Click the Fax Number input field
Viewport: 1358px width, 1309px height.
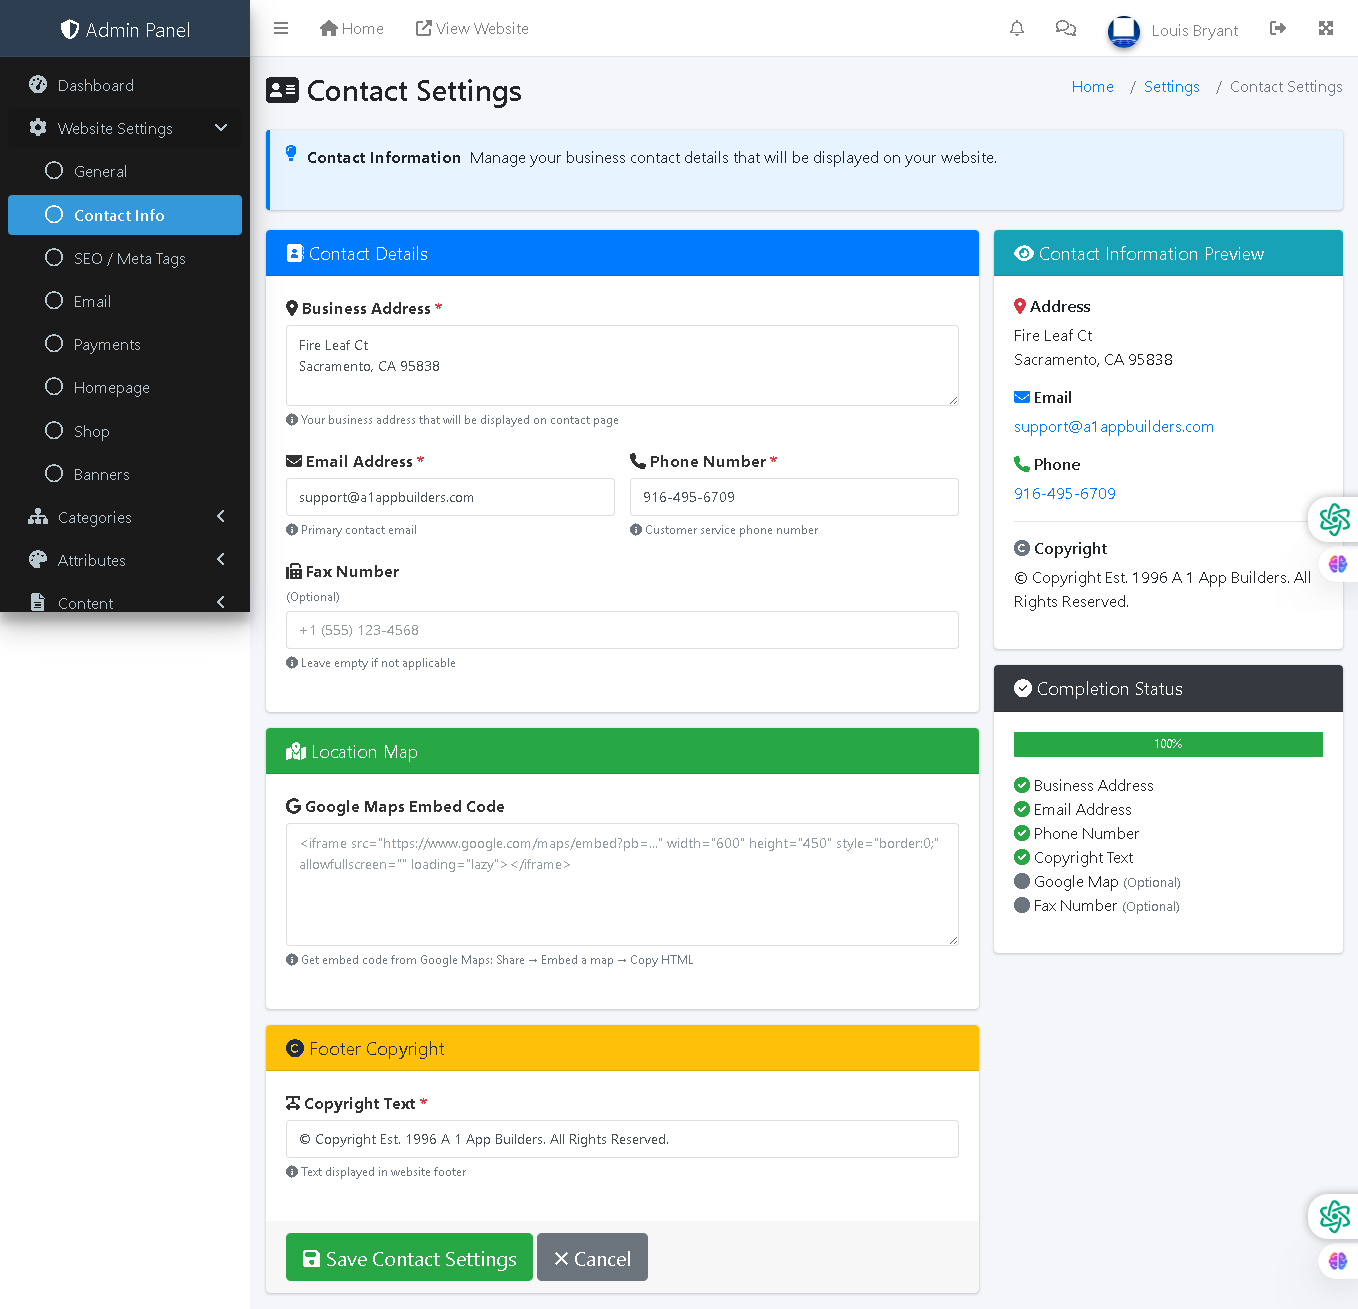pos(622,630)
